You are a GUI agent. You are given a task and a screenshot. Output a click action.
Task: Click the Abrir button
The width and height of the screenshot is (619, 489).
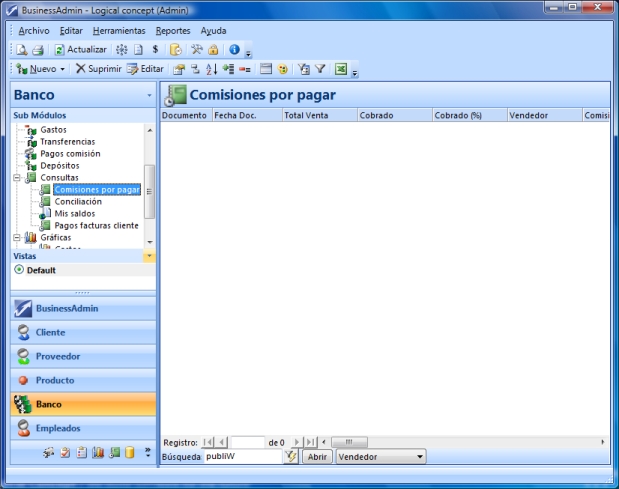[317, 456]
